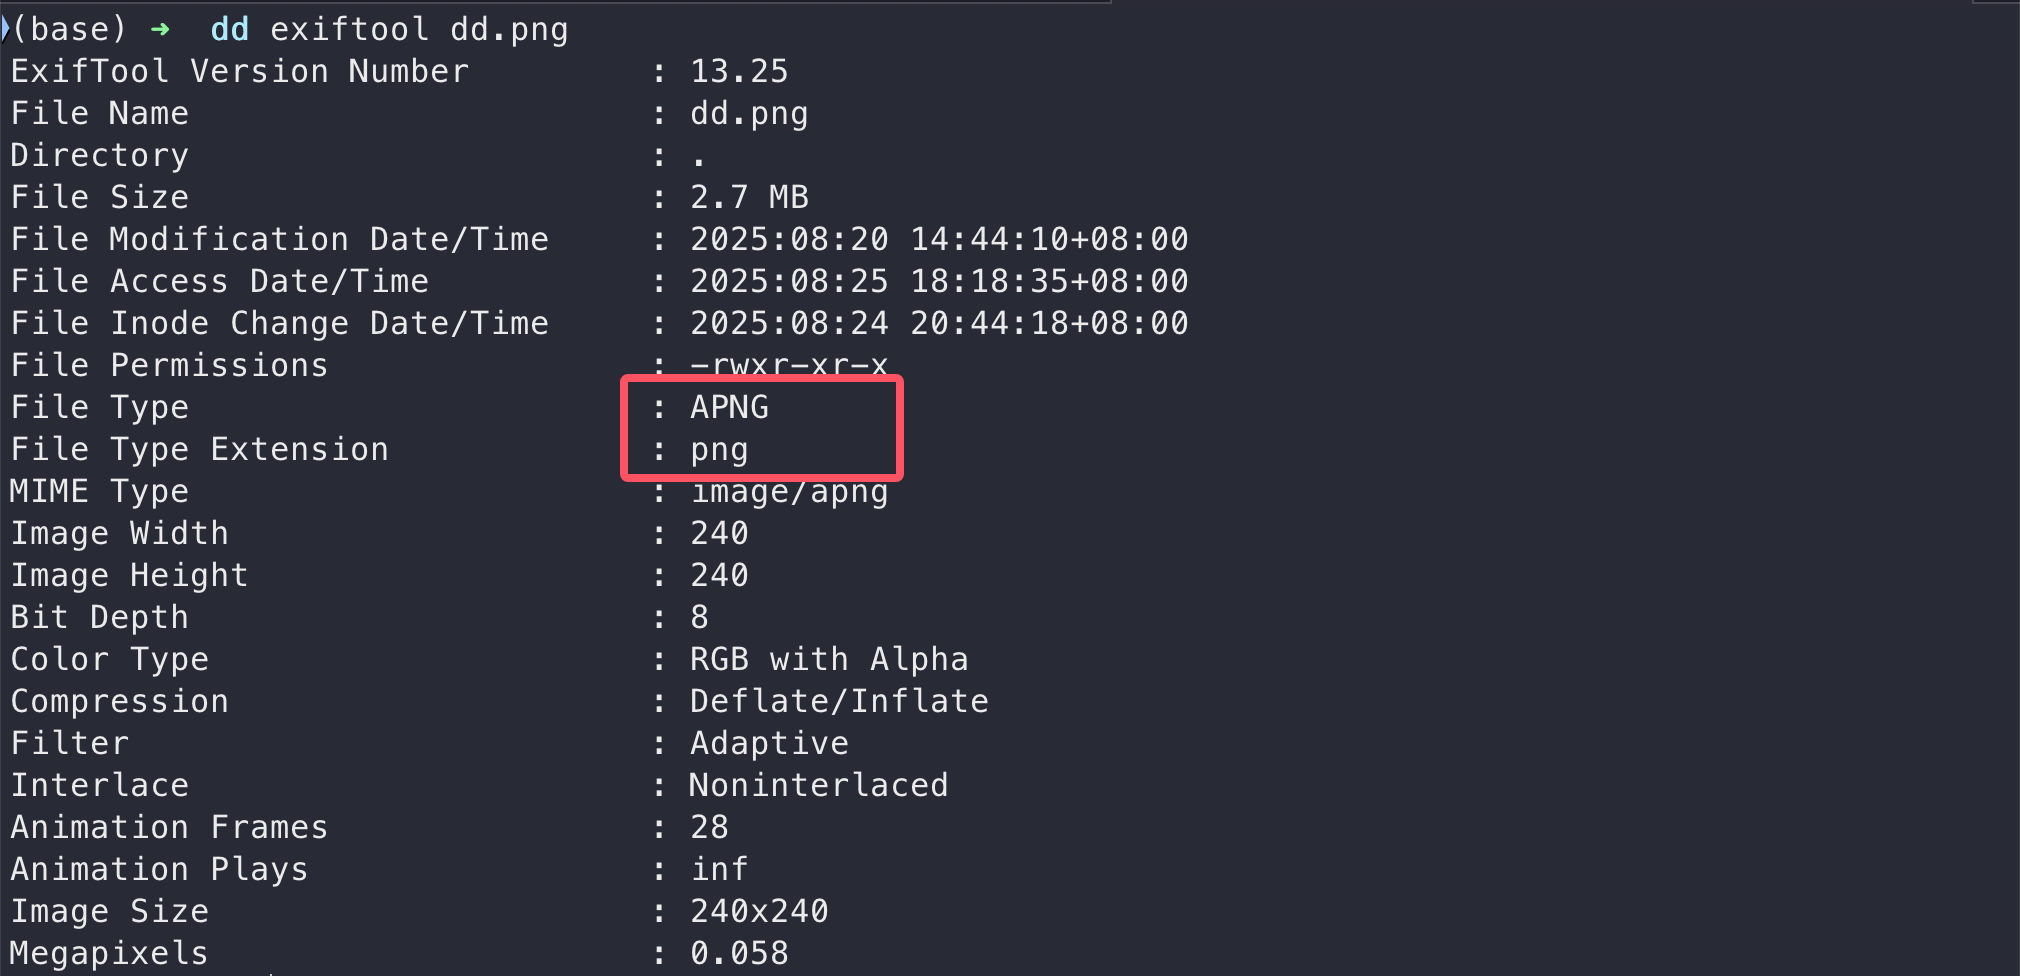
Task: Click the APNG file type value
Action: tap(730, 407)
